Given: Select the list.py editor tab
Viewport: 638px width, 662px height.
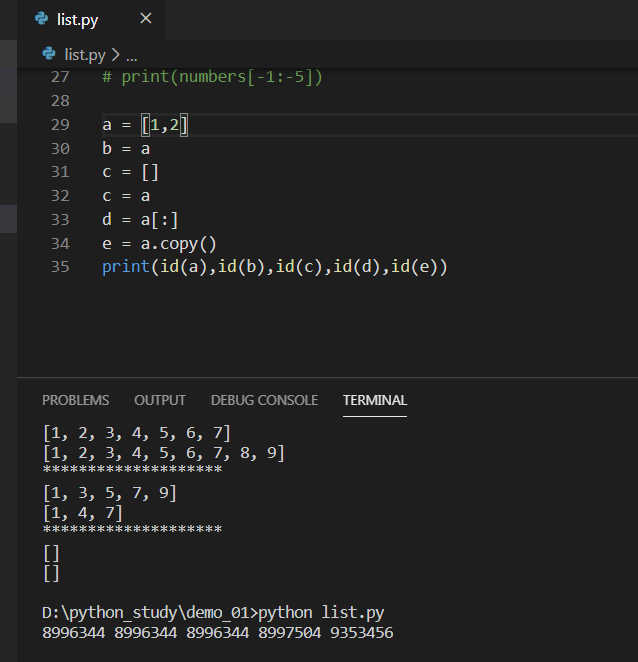Looking at the screenshot, I should pos(91,20).
